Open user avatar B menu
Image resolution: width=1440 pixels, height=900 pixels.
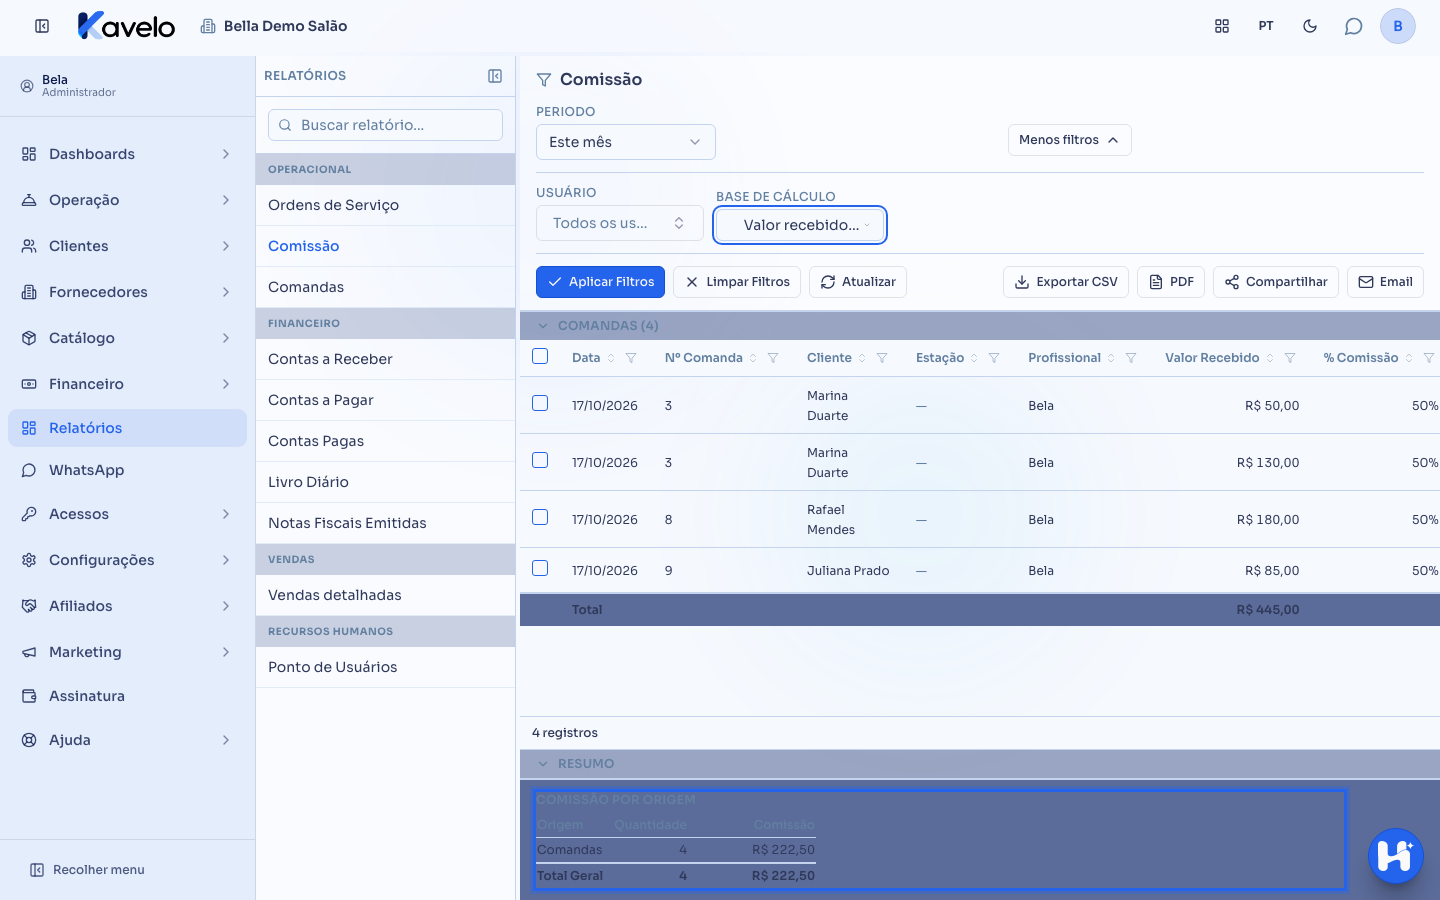pyautogui.click(x=1398, y=26)
